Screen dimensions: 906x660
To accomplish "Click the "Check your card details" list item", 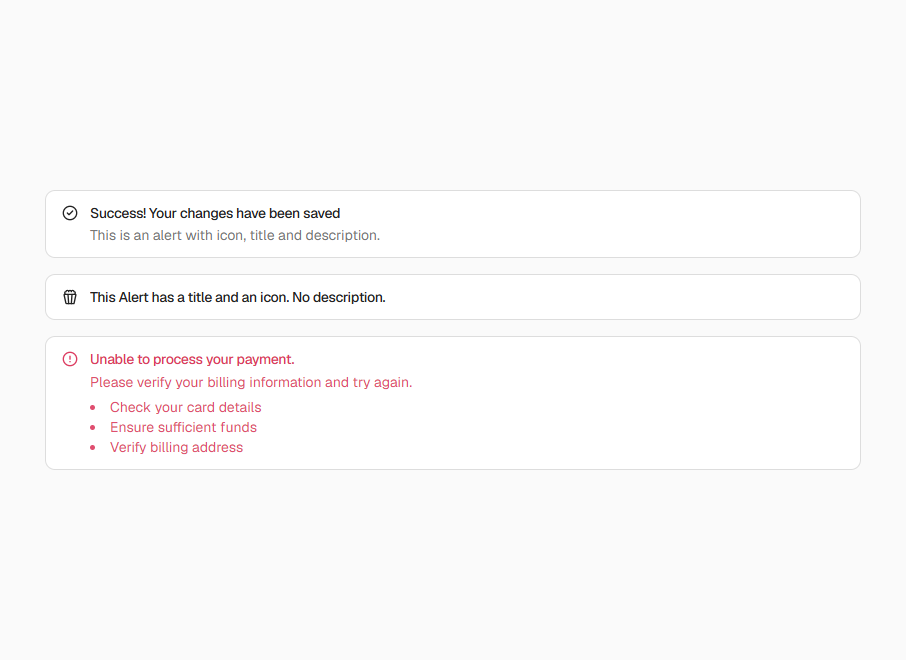I will 185,407.
